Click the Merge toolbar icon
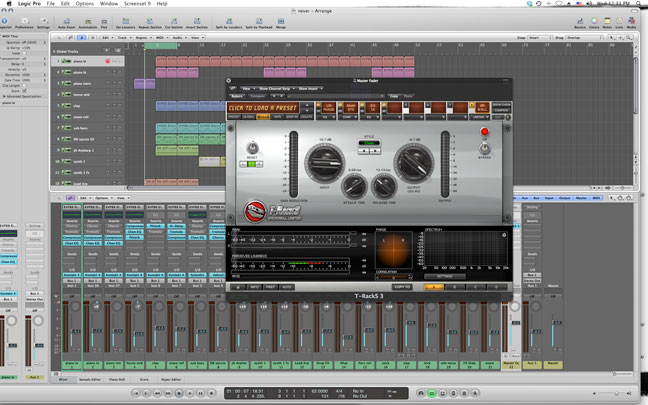Image resolution: width=648 pixels, height=405 pixels. (x=281, y=21)
